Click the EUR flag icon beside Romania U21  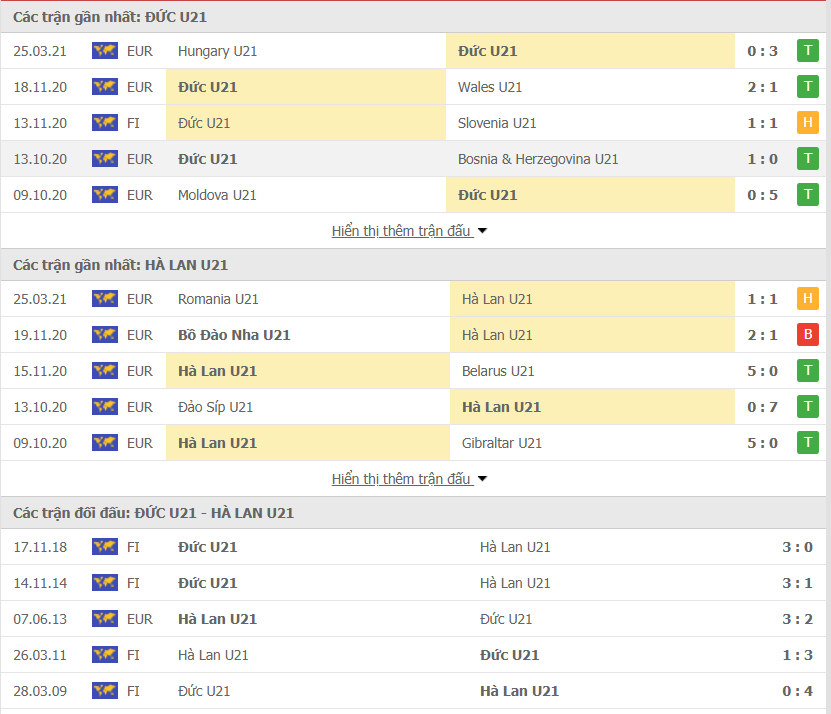[x=104, y=299]
